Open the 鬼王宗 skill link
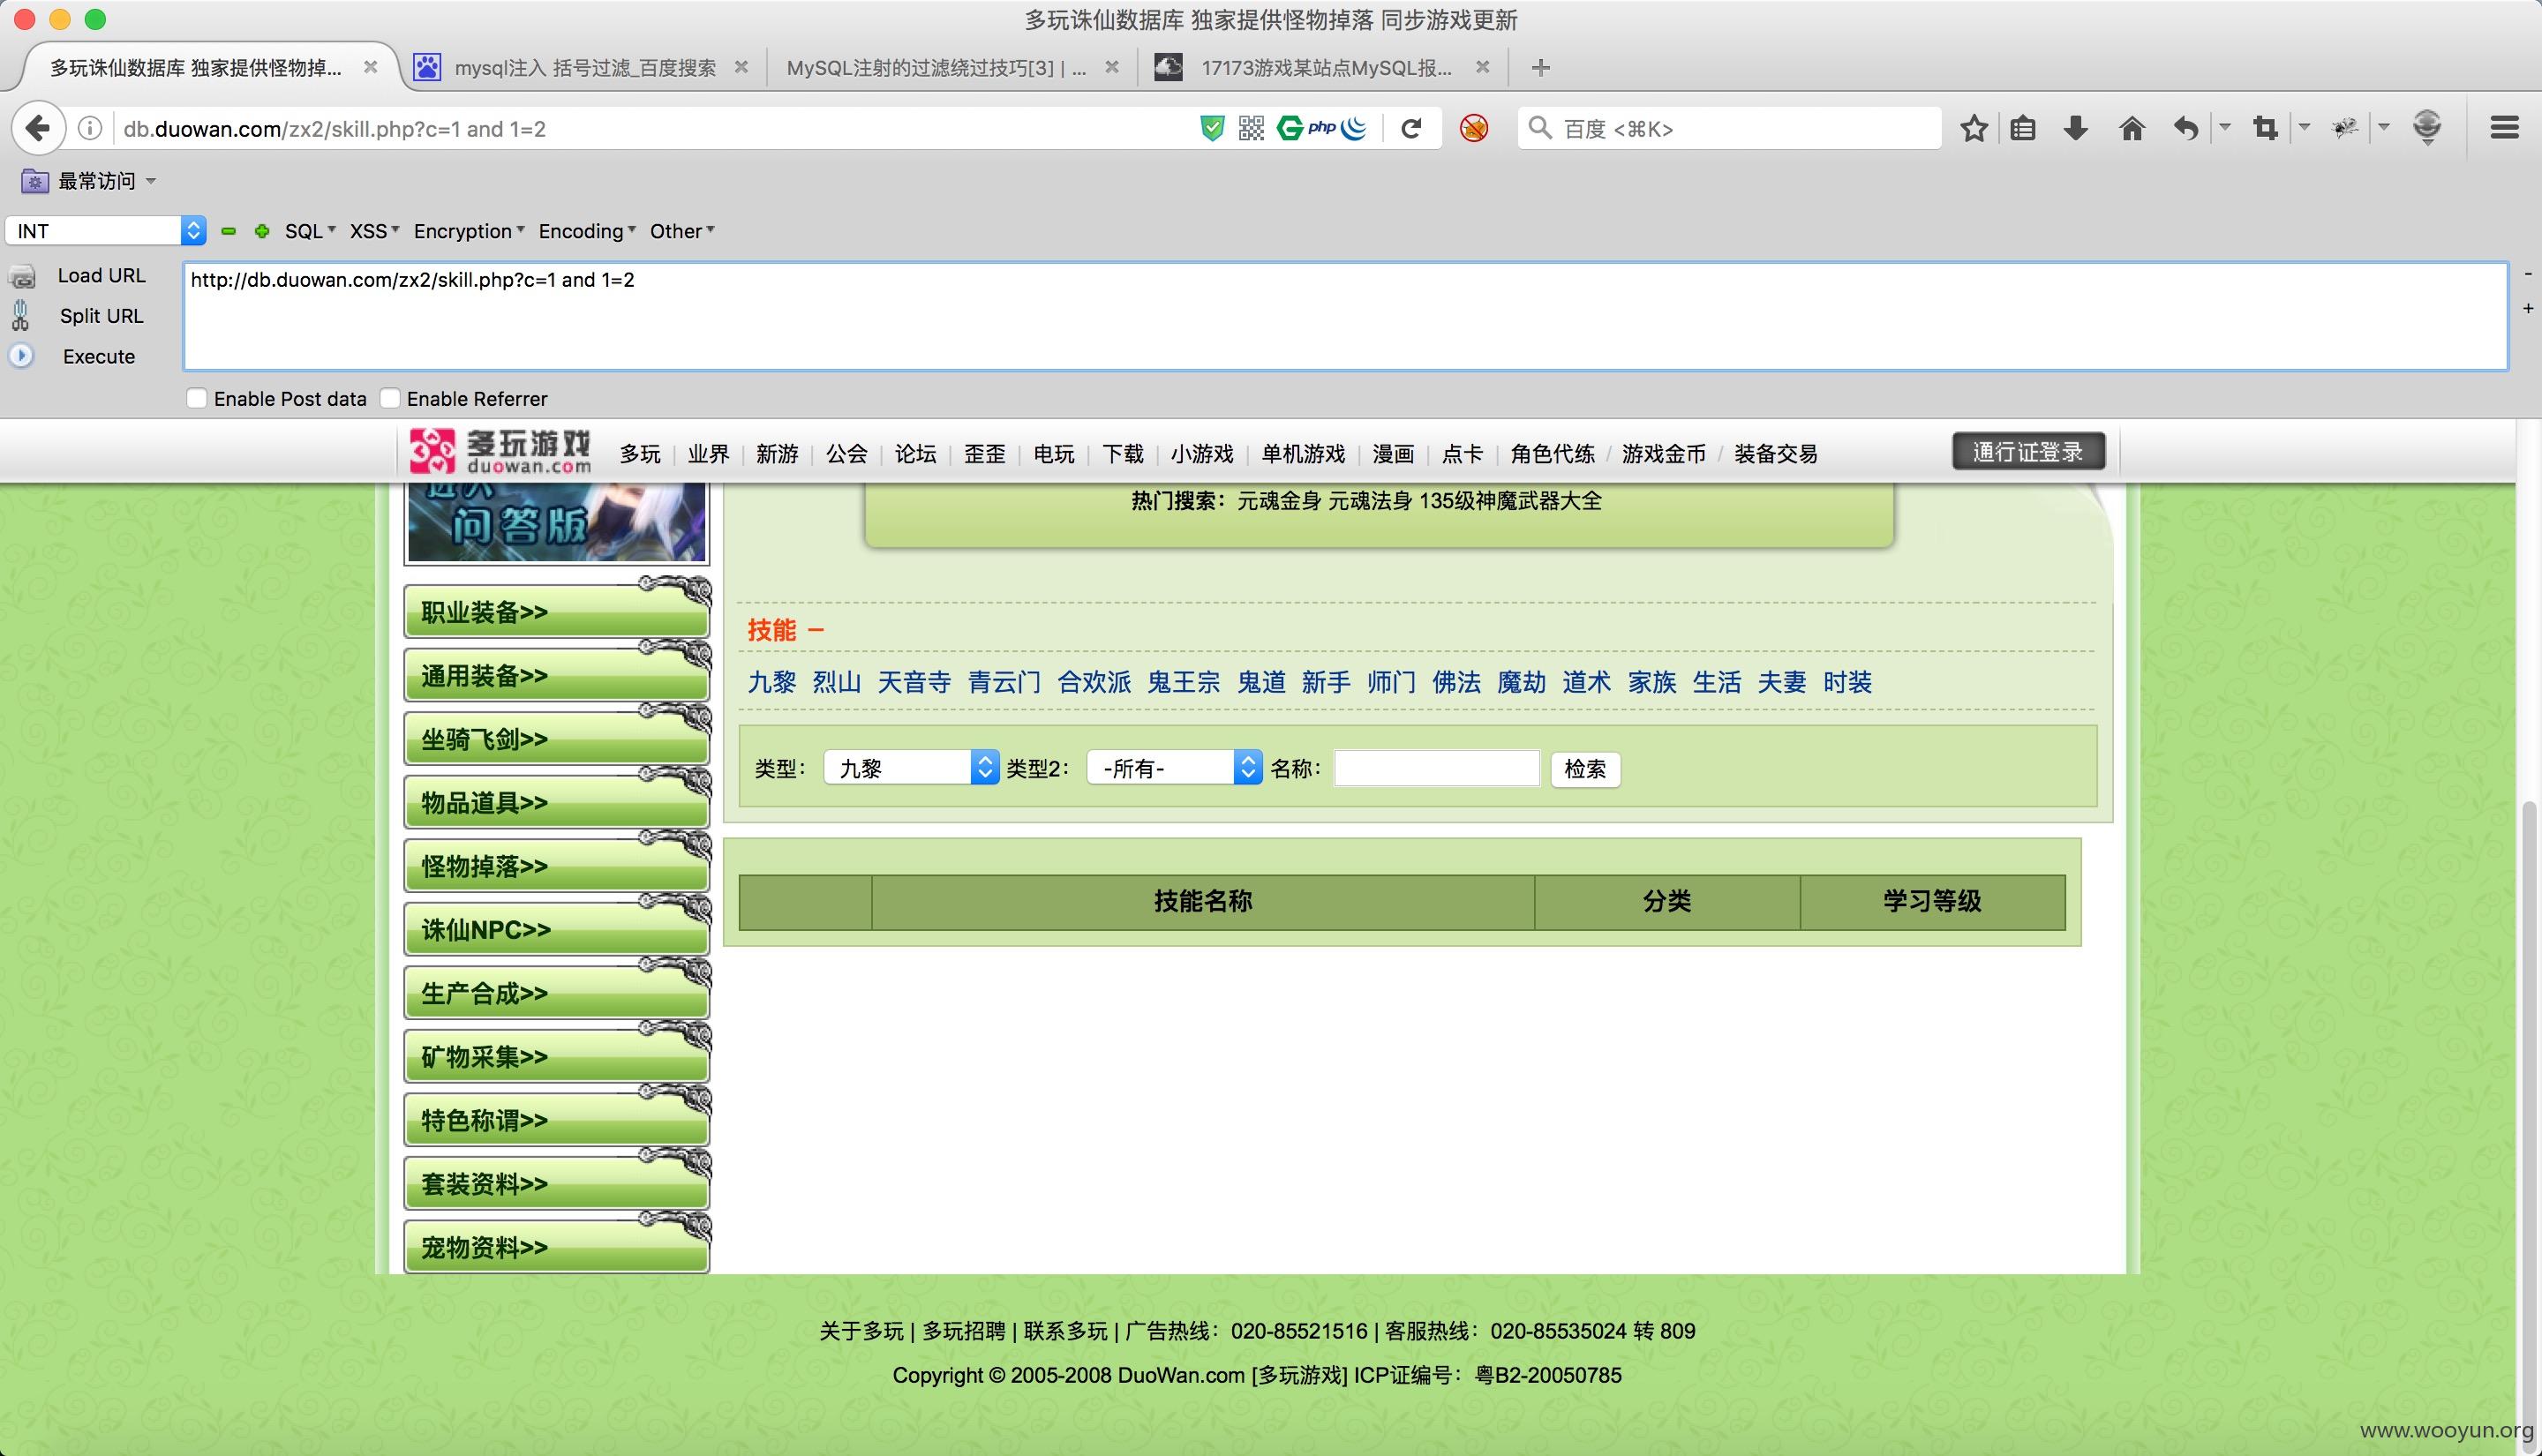The height and width of the screenshot is (1456, 2542). [x=1184, y=682]
